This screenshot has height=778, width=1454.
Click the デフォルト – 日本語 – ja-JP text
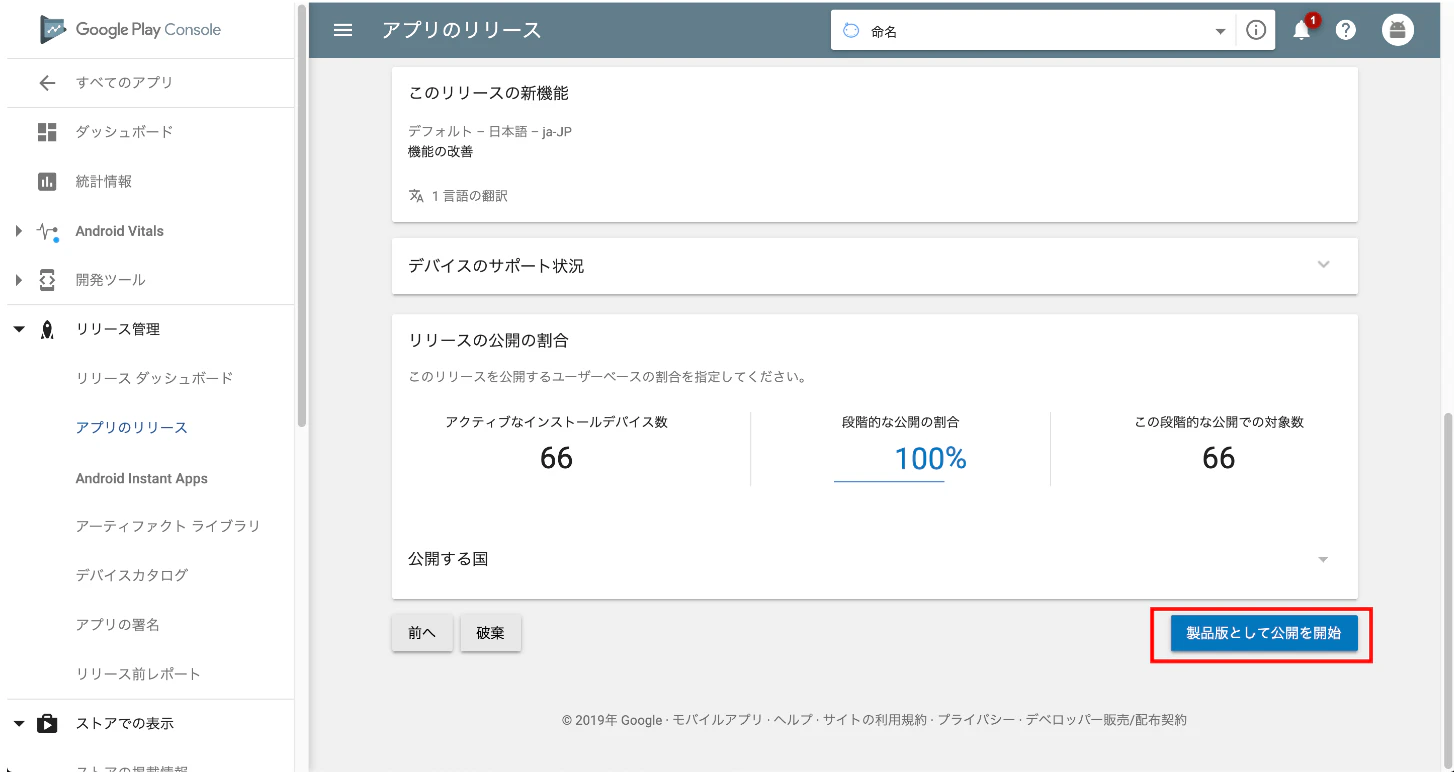pyautogui.click(x=490, y=132)
